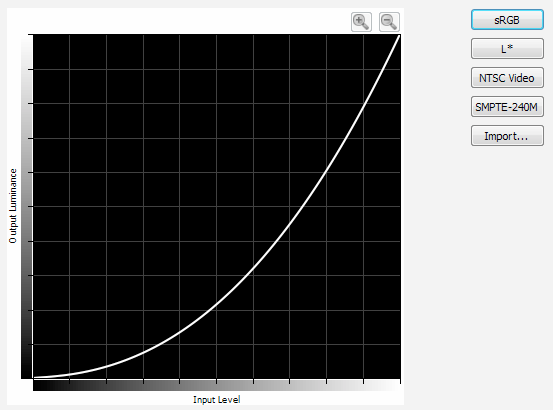
Task: Choose the NTSC Video preset
Action: coord(507,78)
